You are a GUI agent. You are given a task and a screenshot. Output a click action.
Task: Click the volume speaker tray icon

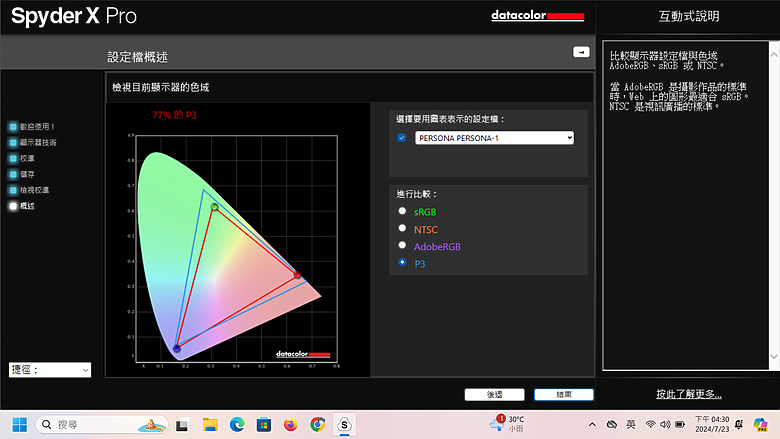point(665,425)
